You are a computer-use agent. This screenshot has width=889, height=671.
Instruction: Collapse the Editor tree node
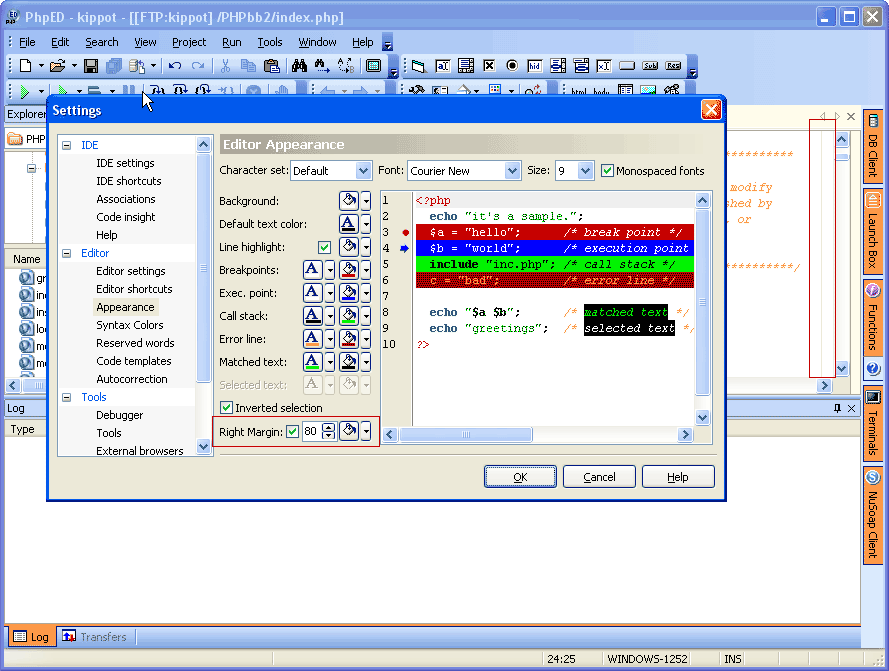(x=67, y=253)
